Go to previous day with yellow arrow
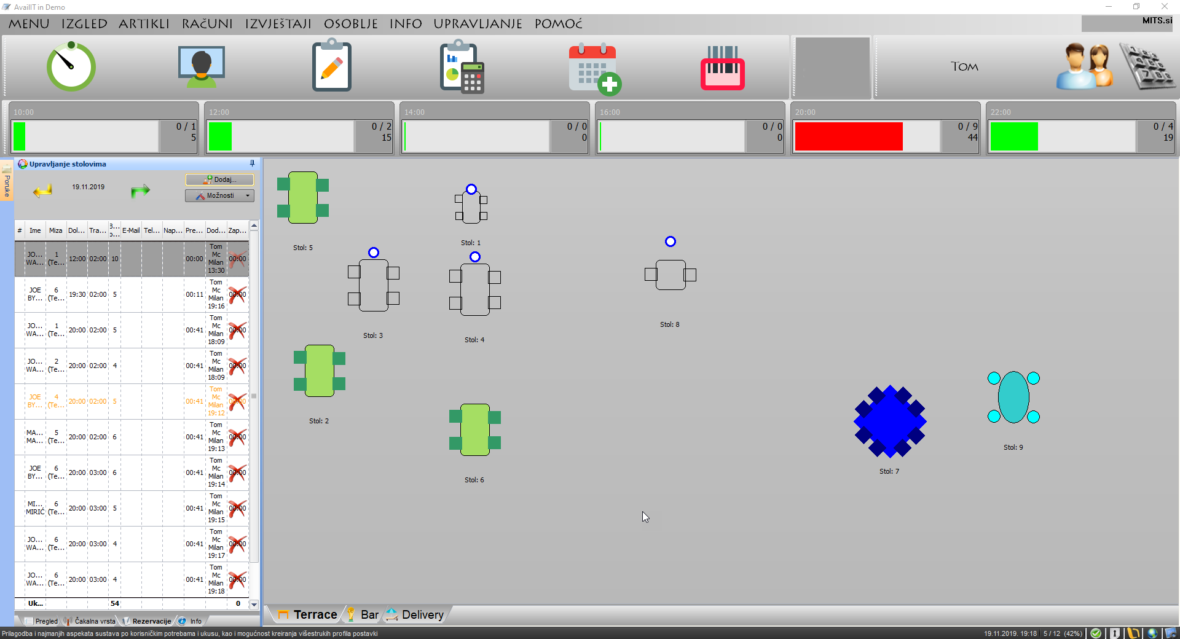Screen dimensions: 1180x639 (x=42, y=189)
